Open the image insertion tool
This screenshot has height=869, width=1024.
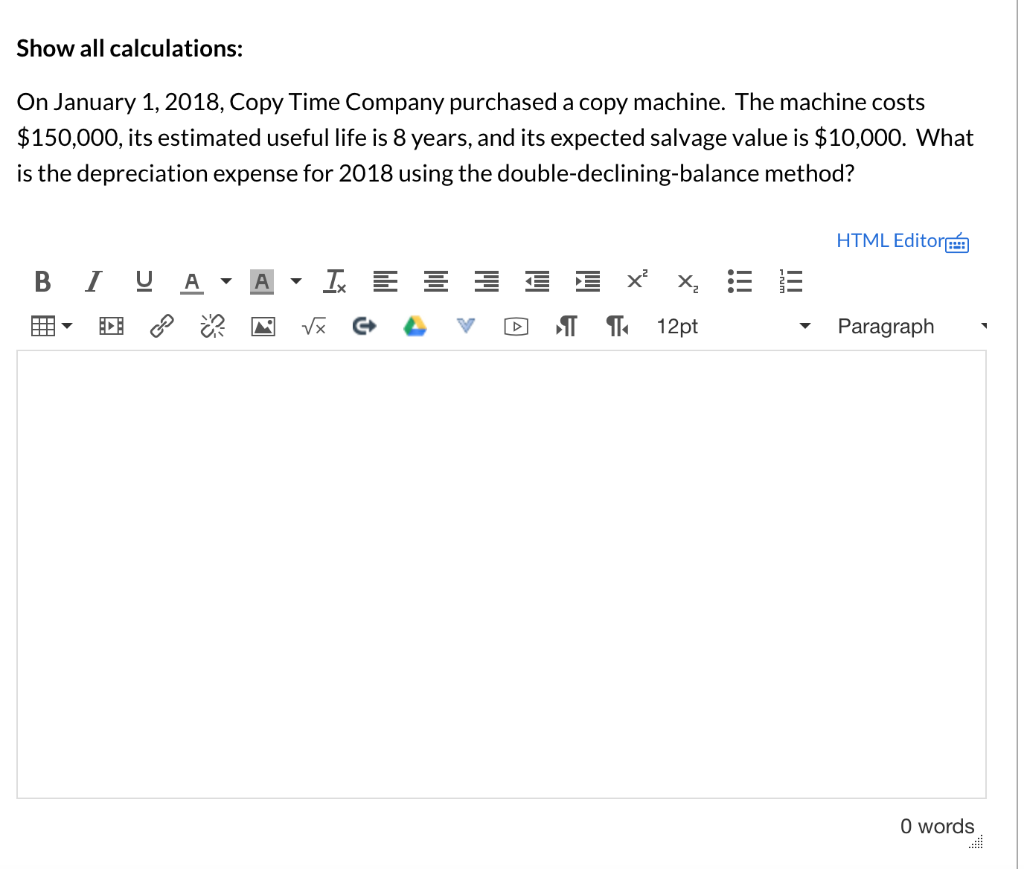(x=263, y=325)
